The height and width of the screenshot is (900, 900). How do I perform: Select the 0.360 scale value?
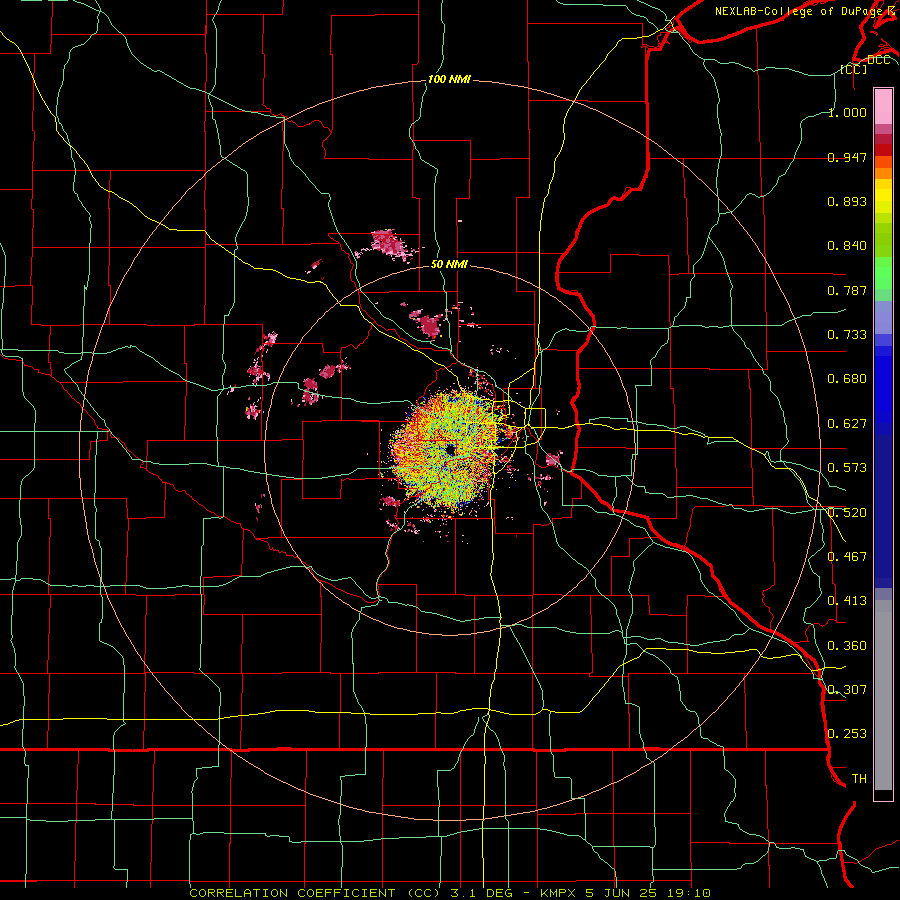pyautogui.click(x=847, y=646)
